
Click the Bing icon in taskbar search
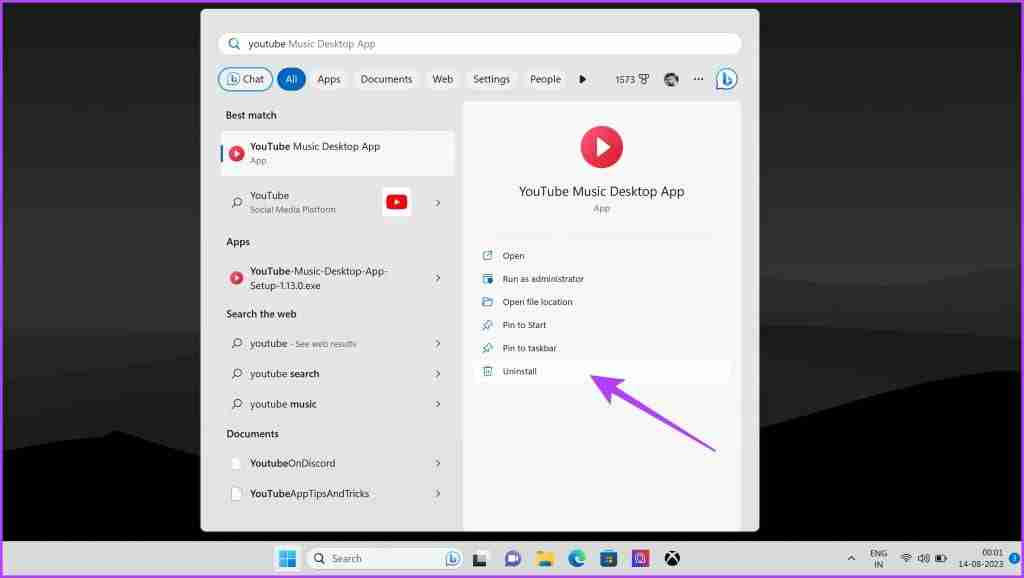click(x=452, y=558)
